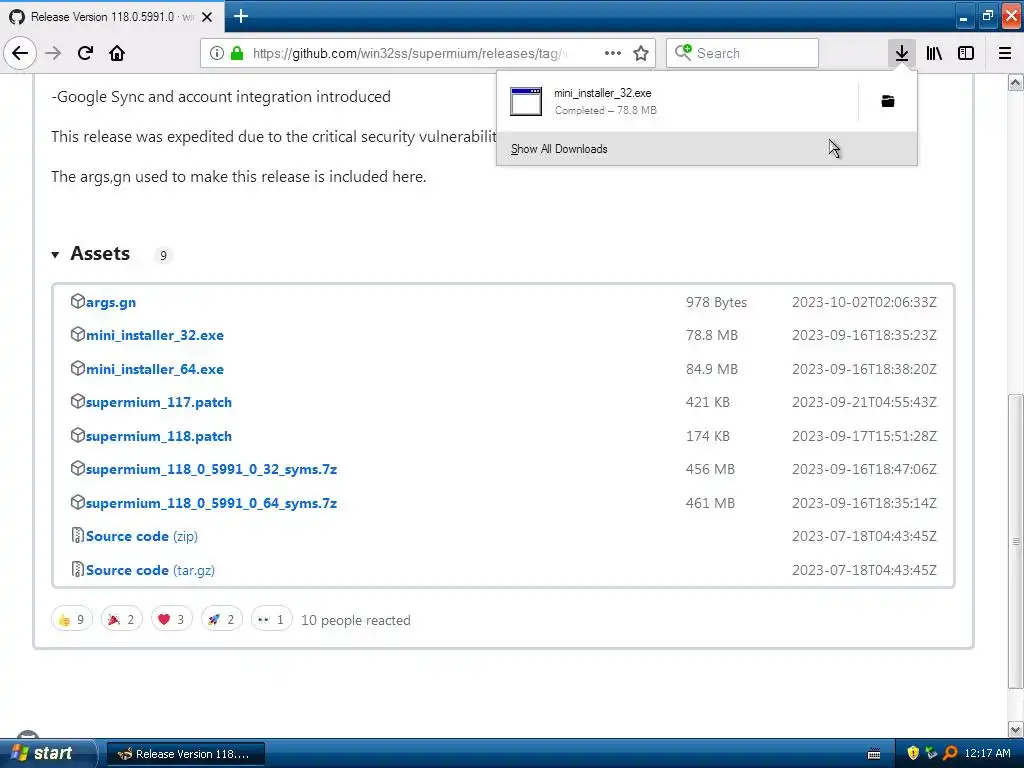The image size is (1024, 768).
Task: Download mini_installer_32.exe from assets list
Action: (155, 335)
